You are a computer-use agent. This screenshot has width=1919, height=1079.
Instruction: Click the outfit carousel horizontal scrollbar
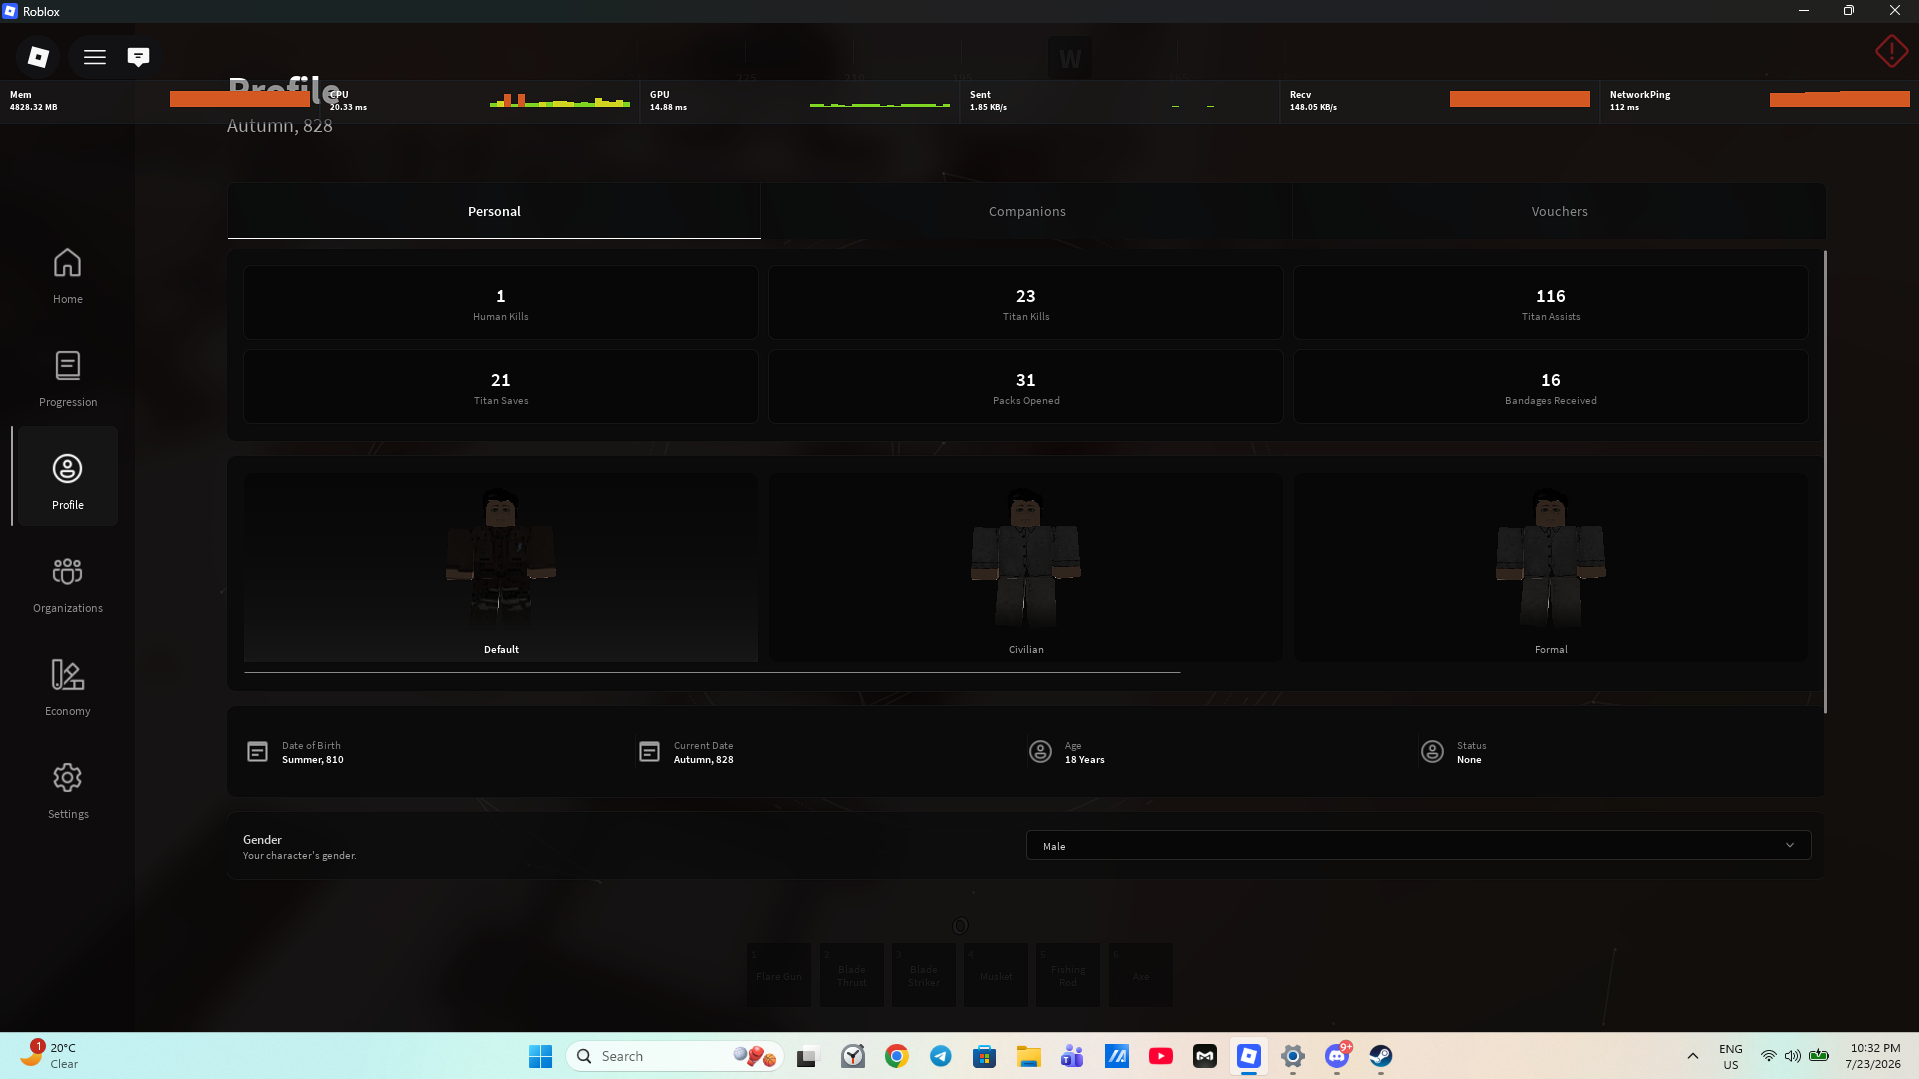tap(712, 673)
